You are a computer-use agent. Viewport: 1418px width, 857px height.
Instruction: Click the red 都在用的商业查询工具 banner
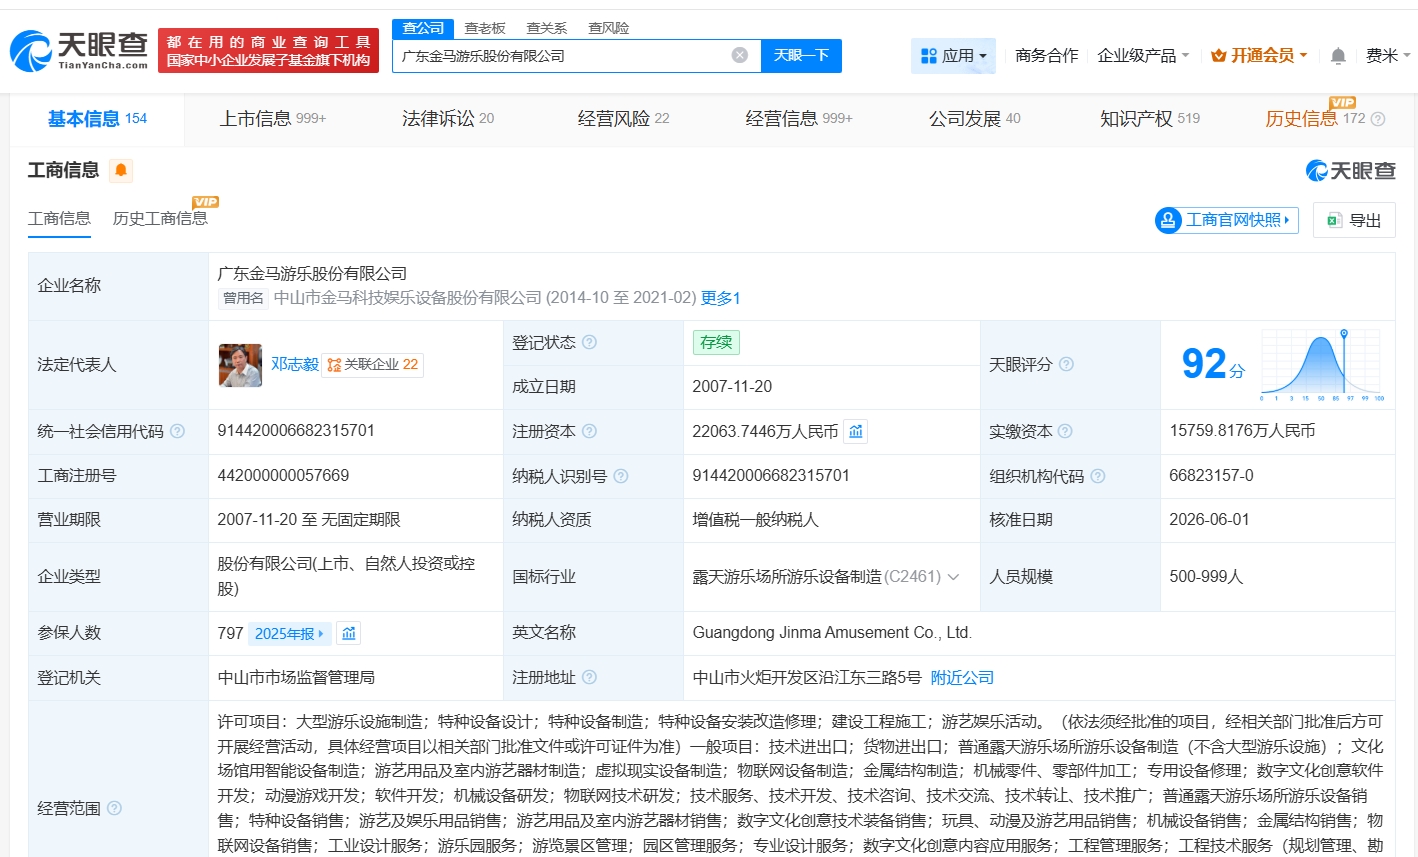(268, 51)
